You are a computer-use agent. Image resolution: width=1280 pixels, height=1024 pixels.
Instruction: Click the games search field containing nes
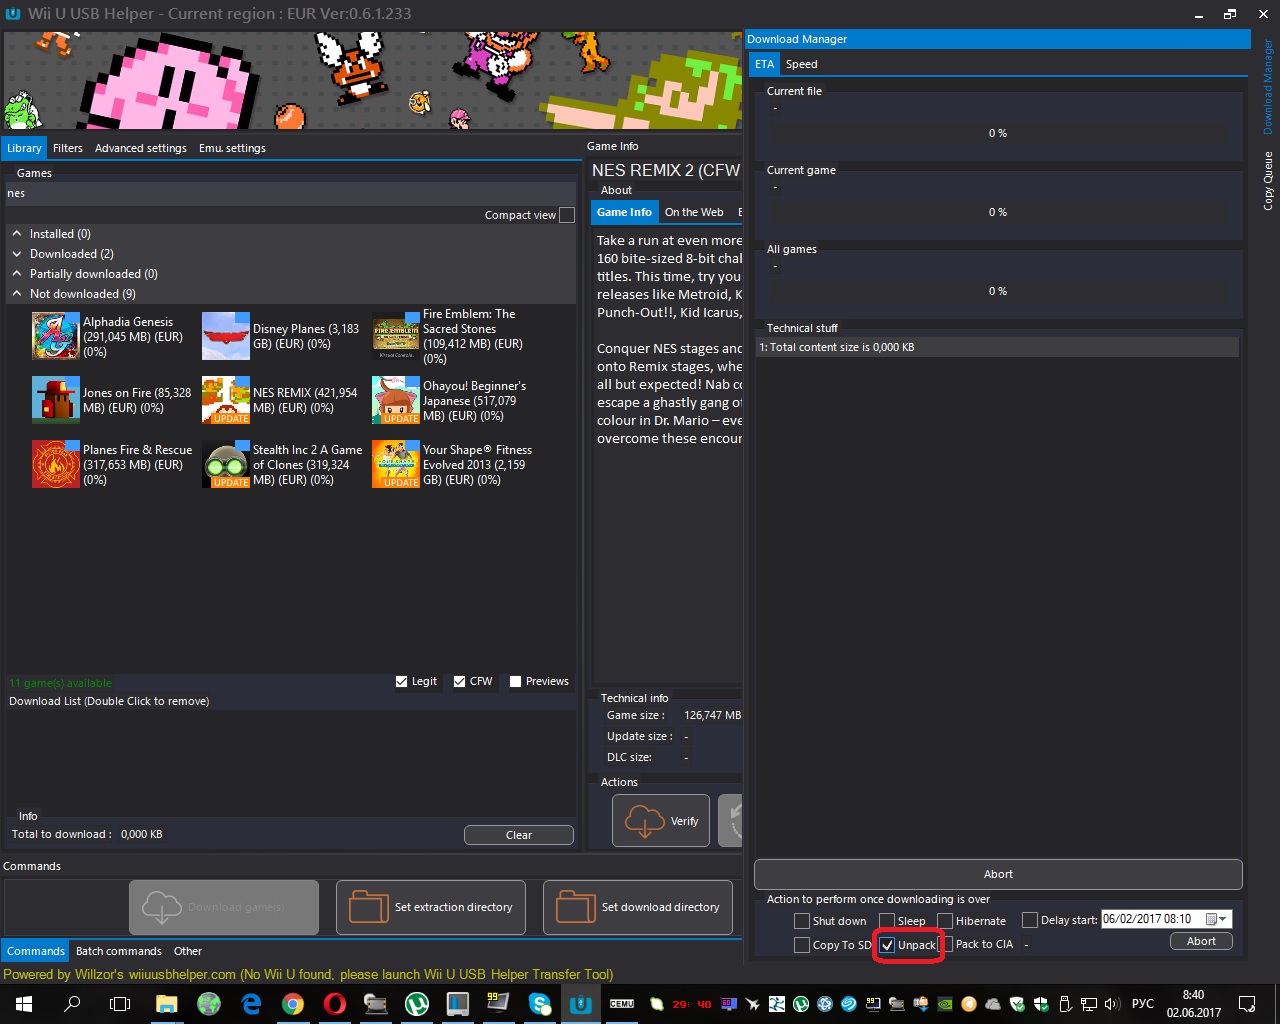(290, 193)
